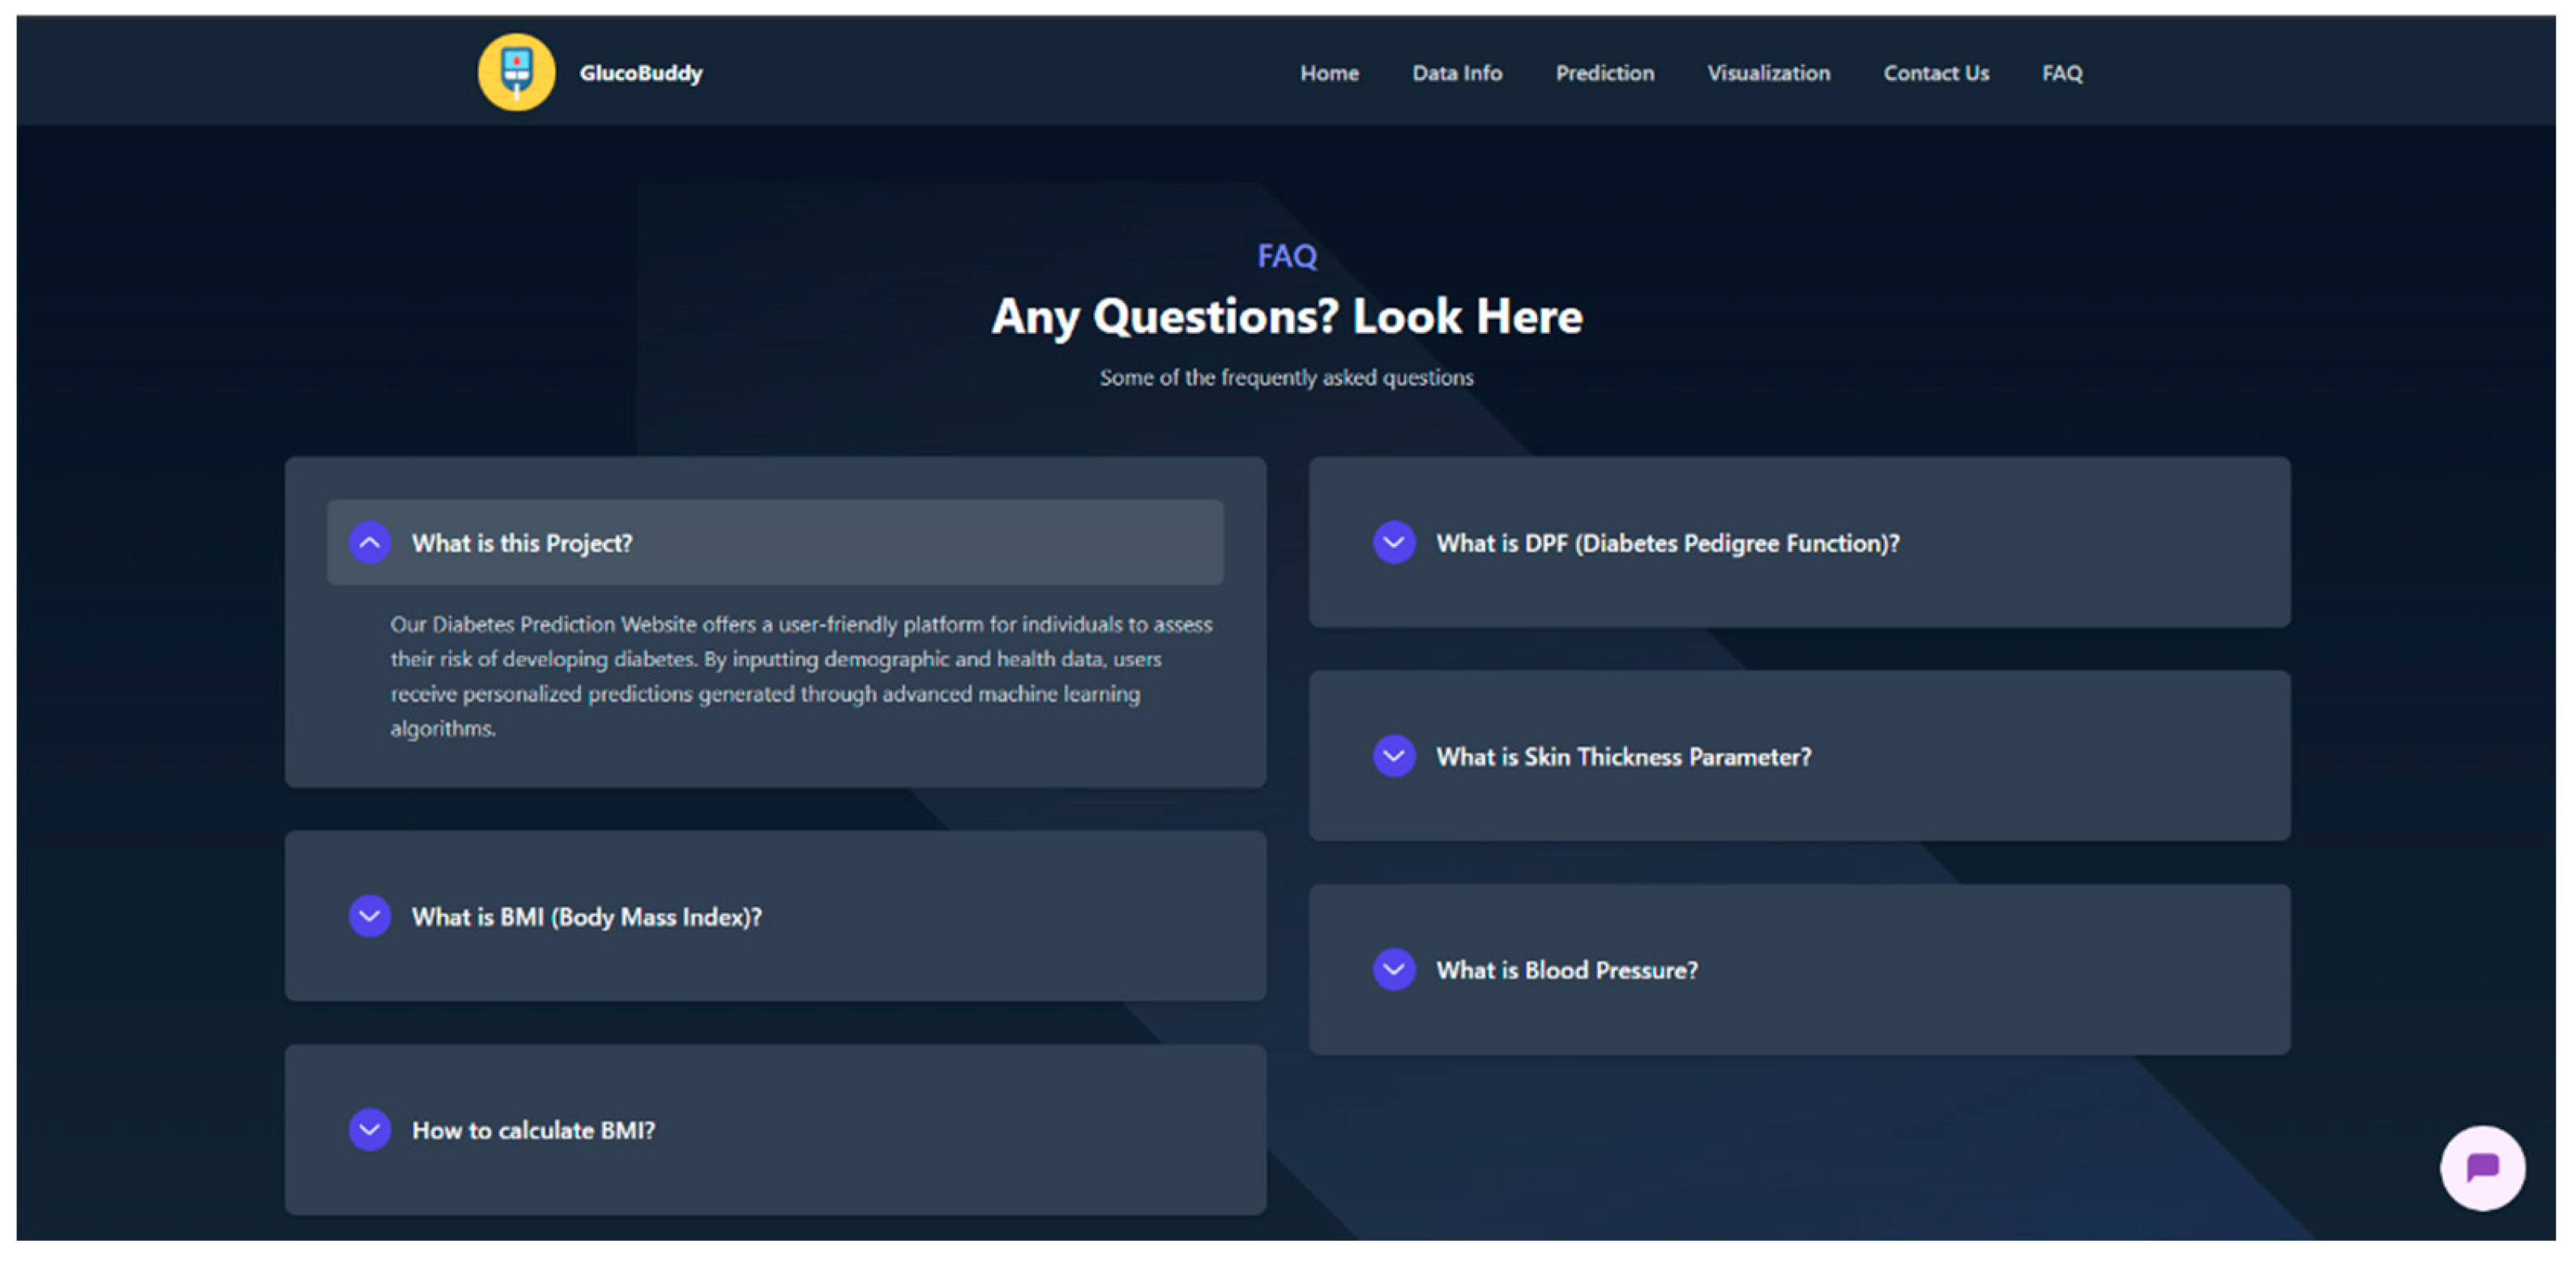2576x1262 pixels.
Task: Click the GlucoBuddy glucometer logo icon
Action: point(516,72)
